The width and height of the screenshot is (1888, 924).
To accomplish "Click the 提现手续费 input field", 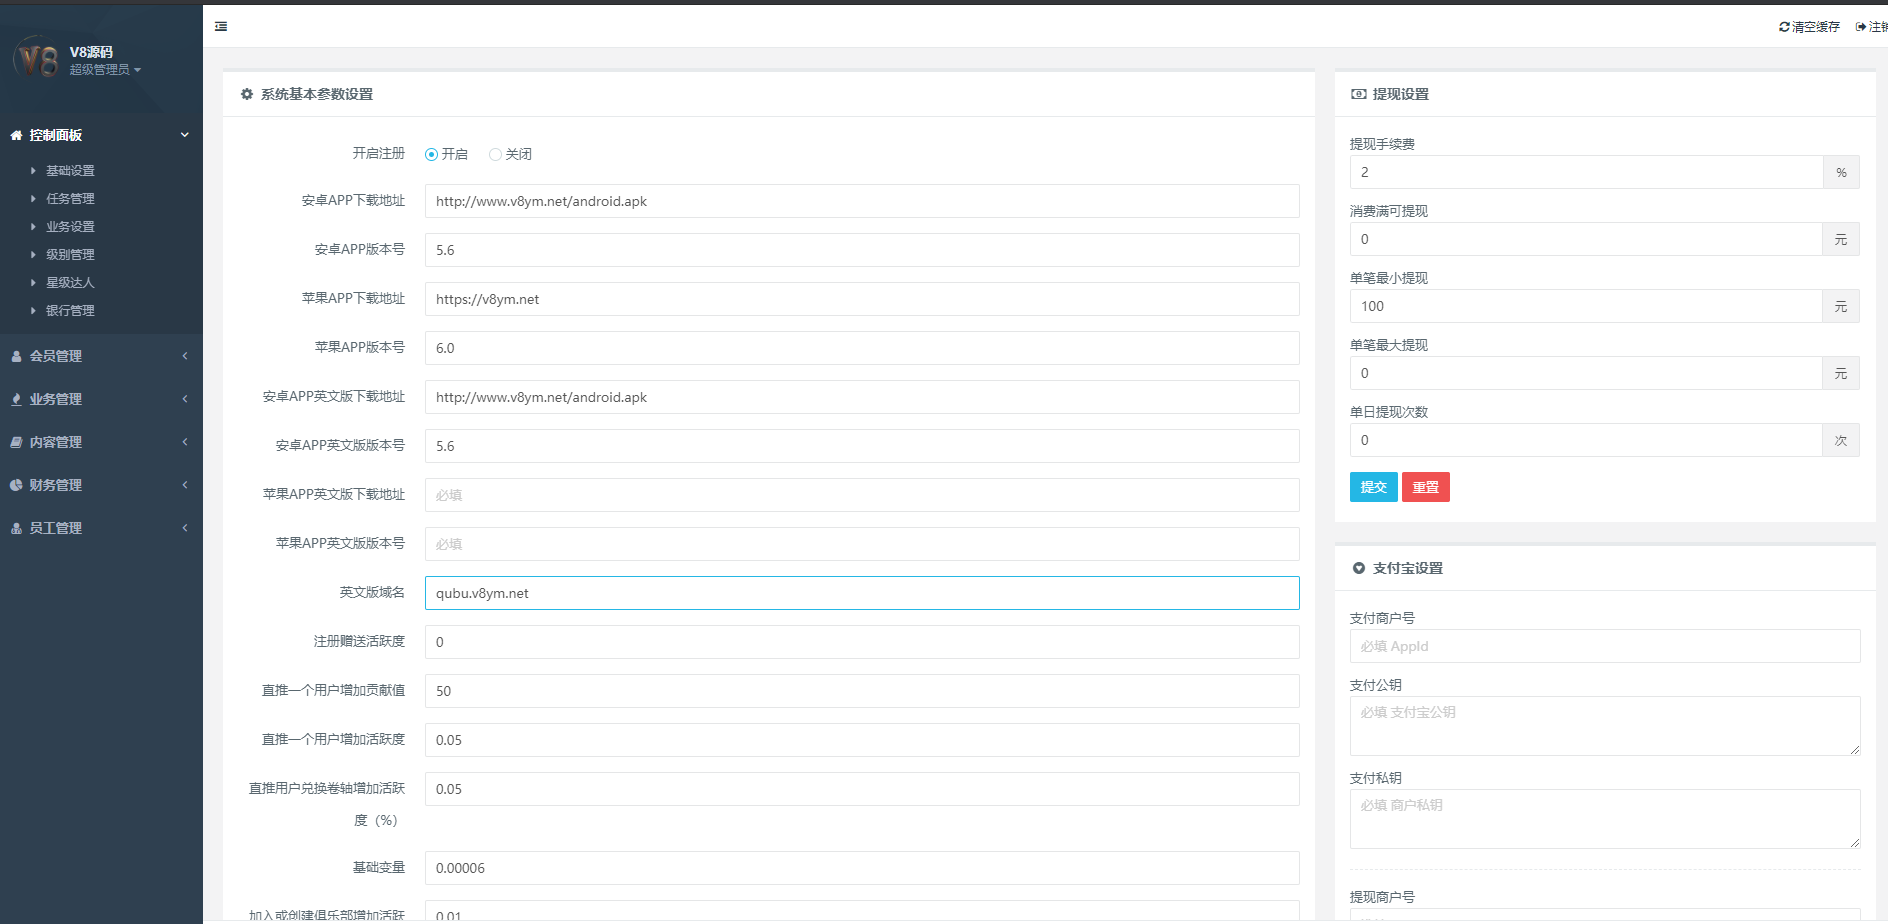I will [x=1585, y=173].
